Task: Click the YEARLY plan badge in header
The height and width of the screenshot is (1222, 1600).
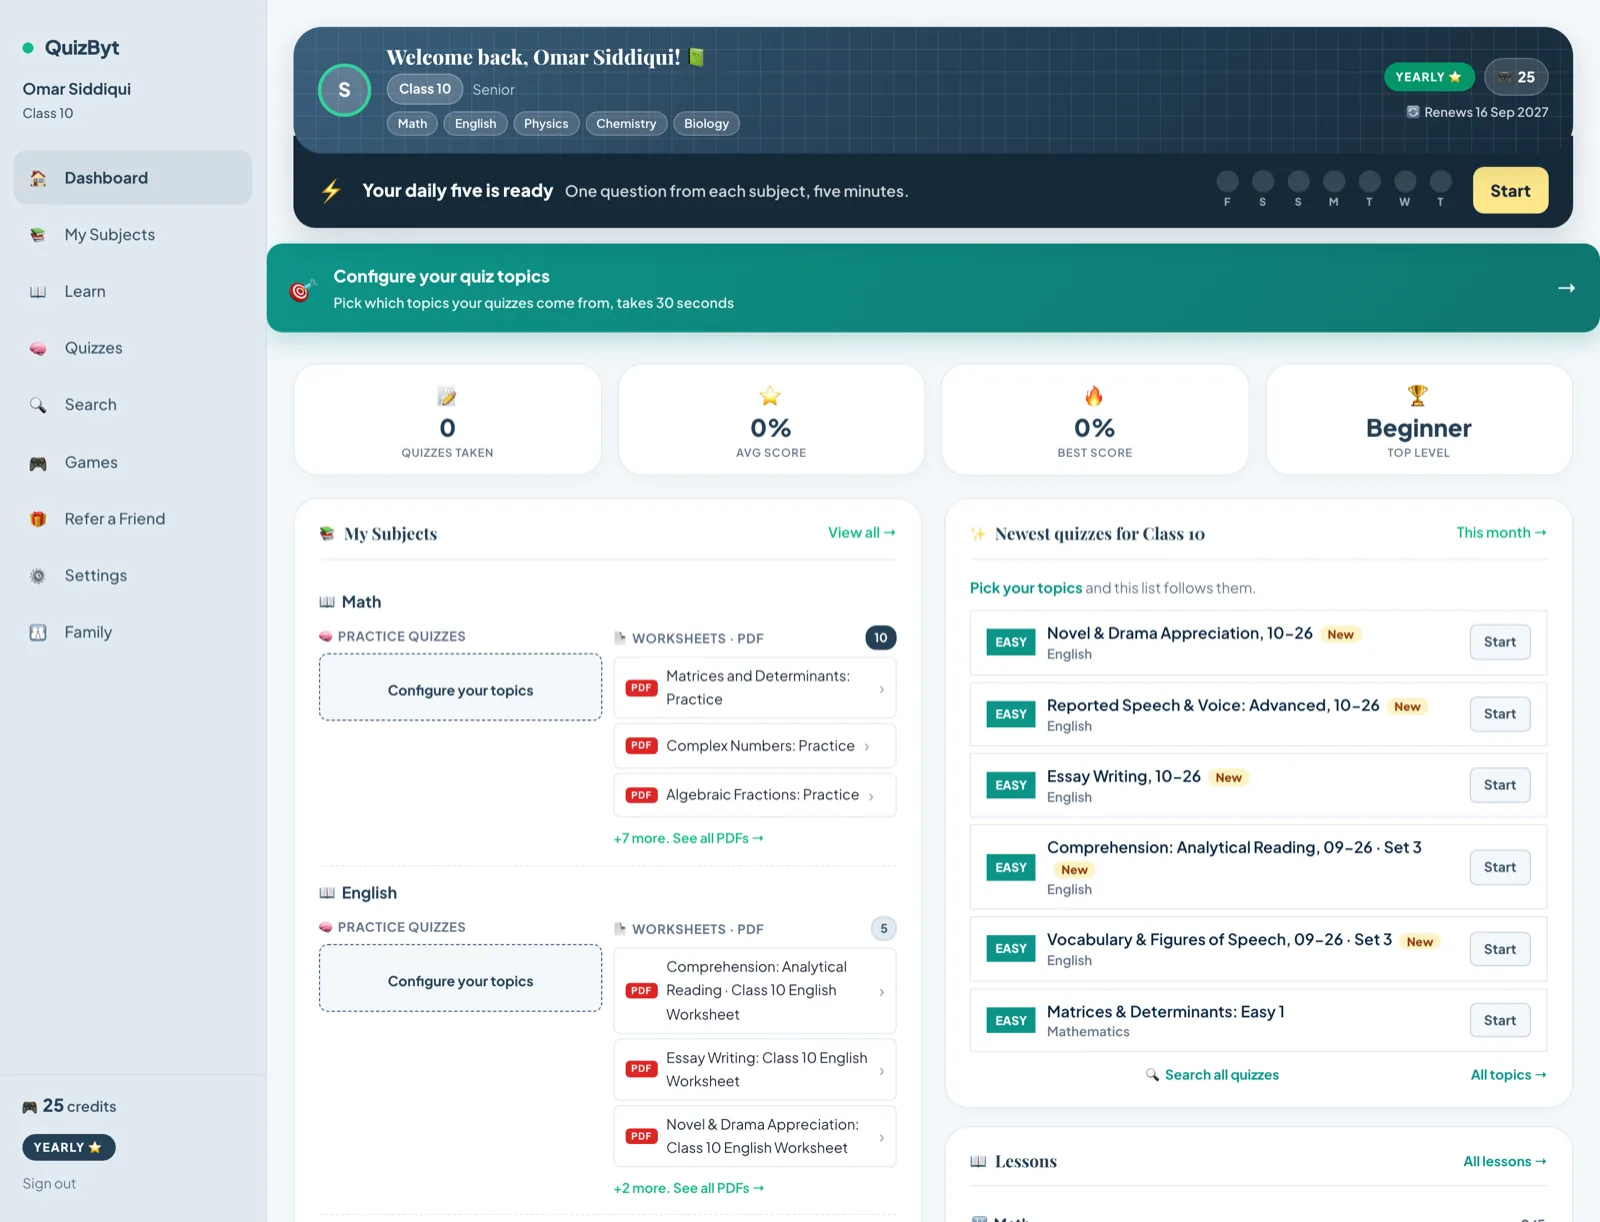Action: (x=1428, y=77)
